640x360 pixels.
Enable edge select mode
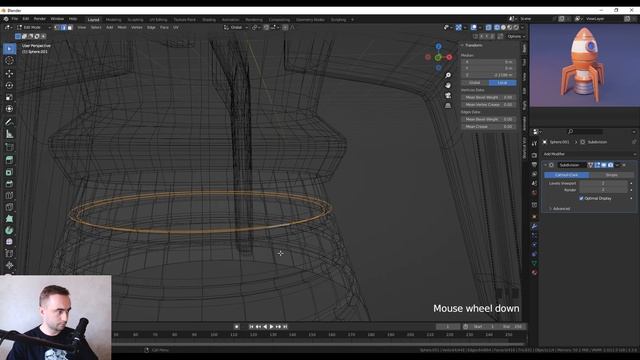pyautogui.click(x=63, y=27)
